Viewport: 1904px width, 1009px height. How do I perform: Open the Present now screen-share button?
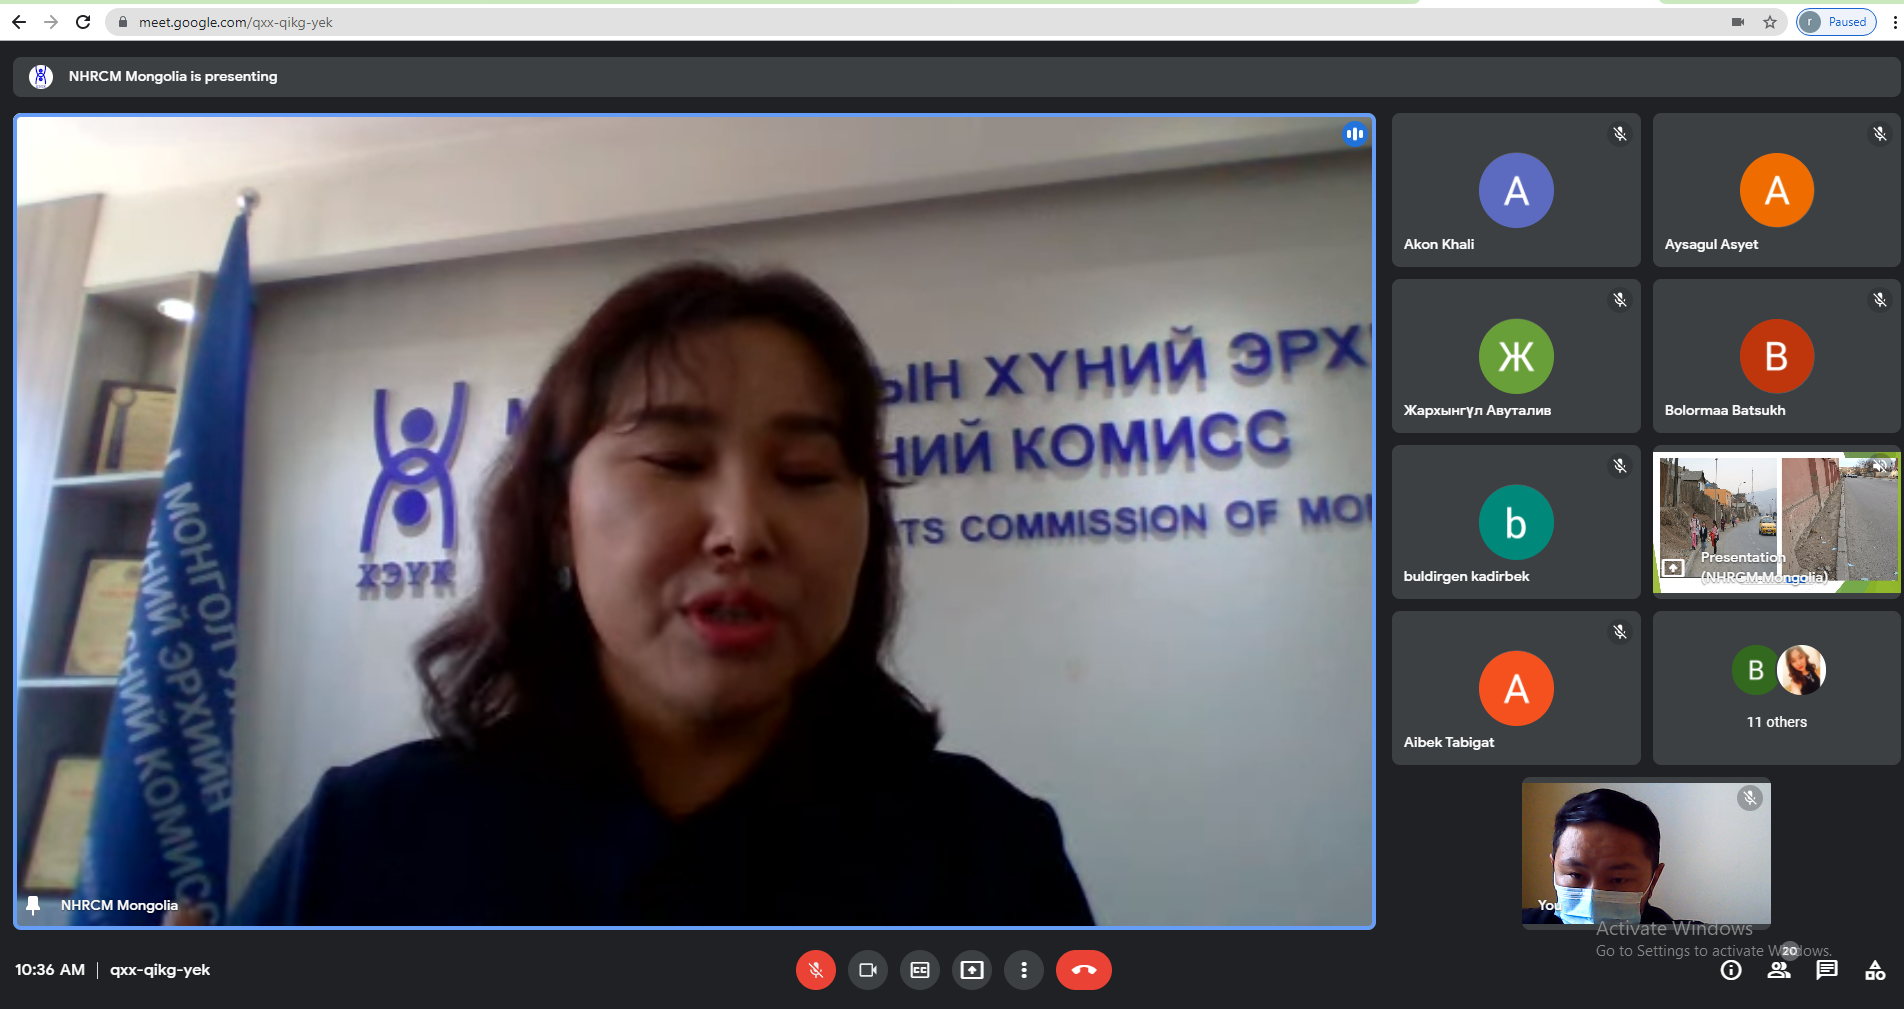click(x=972, y=970)
